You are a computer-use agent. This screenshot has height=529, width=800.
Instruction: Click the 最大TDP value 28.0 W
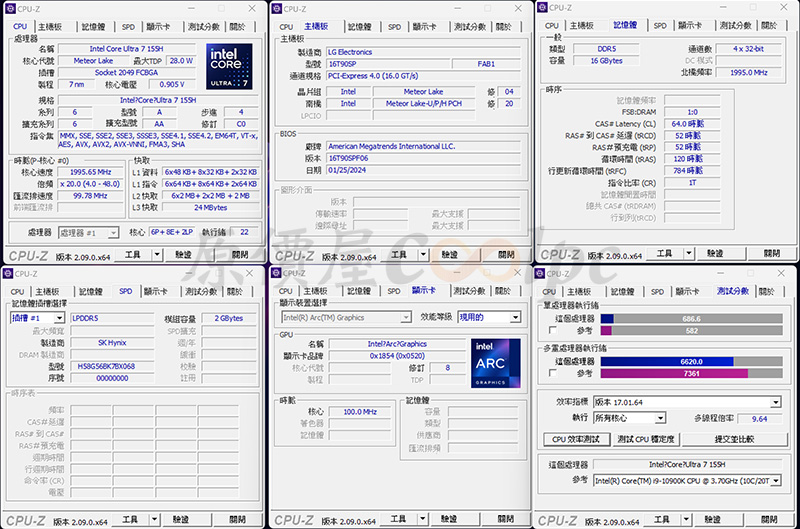pyautogui.click(x=181, y=61)
